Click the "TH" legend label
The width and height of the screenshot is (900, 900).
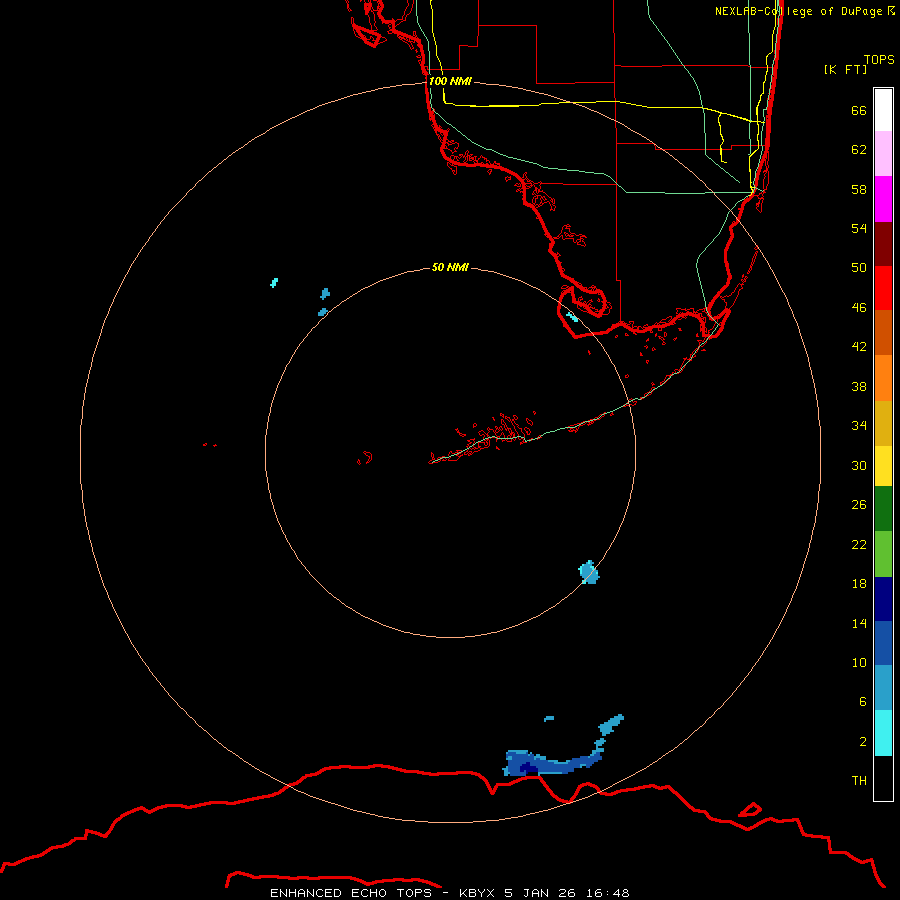tap(859, 781)
